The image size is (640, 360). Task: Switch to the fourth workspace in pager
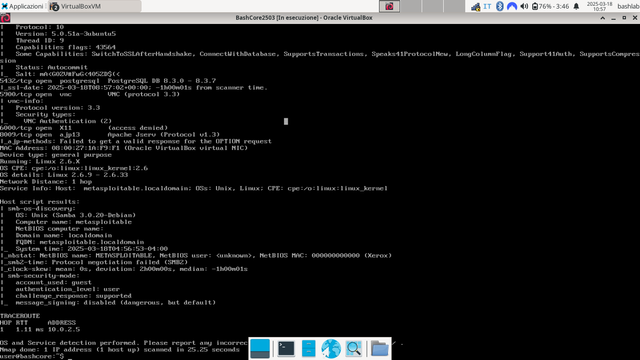pos(454,6)
